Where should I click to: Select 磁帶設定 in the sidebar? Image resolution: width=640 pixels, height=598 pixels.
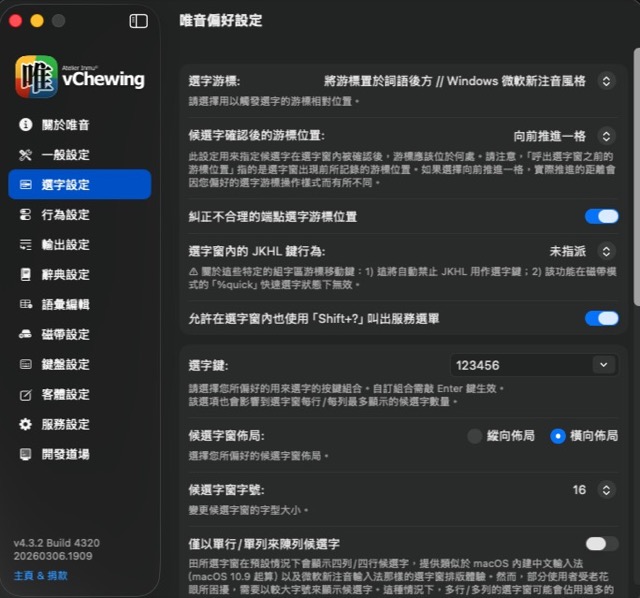[80, 334]
